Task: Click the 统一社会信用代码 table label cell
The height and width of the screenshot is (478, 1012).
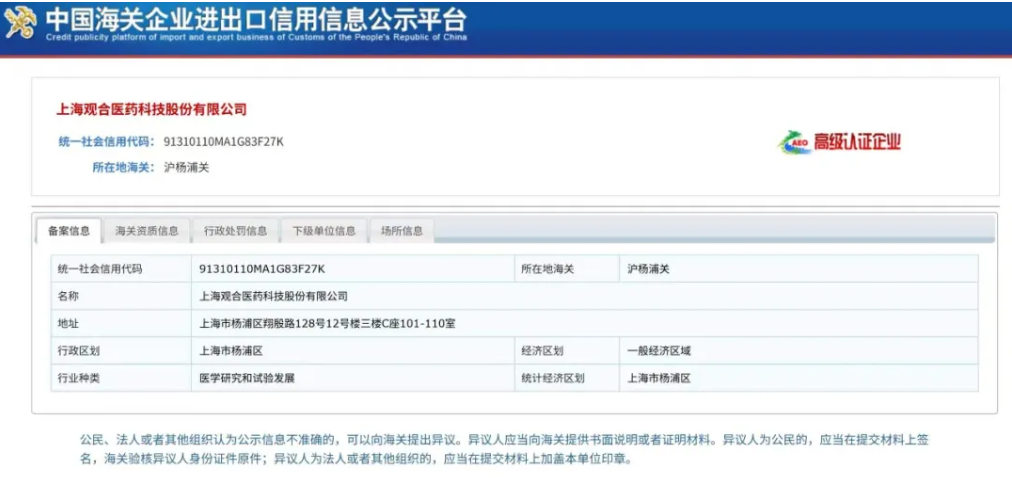Action: pos(121,269)
